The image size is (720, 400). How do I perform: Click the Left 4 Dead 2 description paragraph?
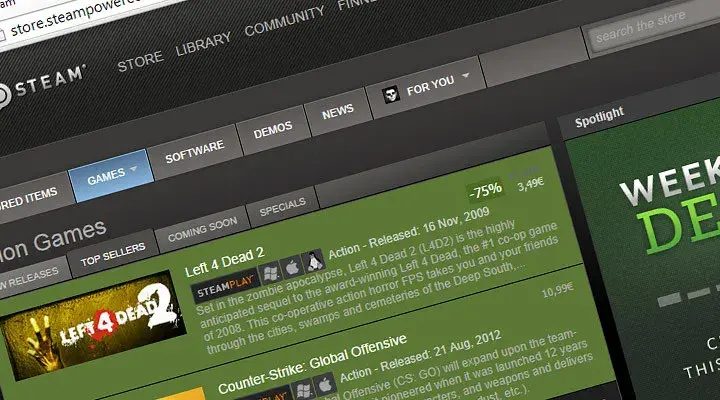pyautogui.click(x=377, y=289)
